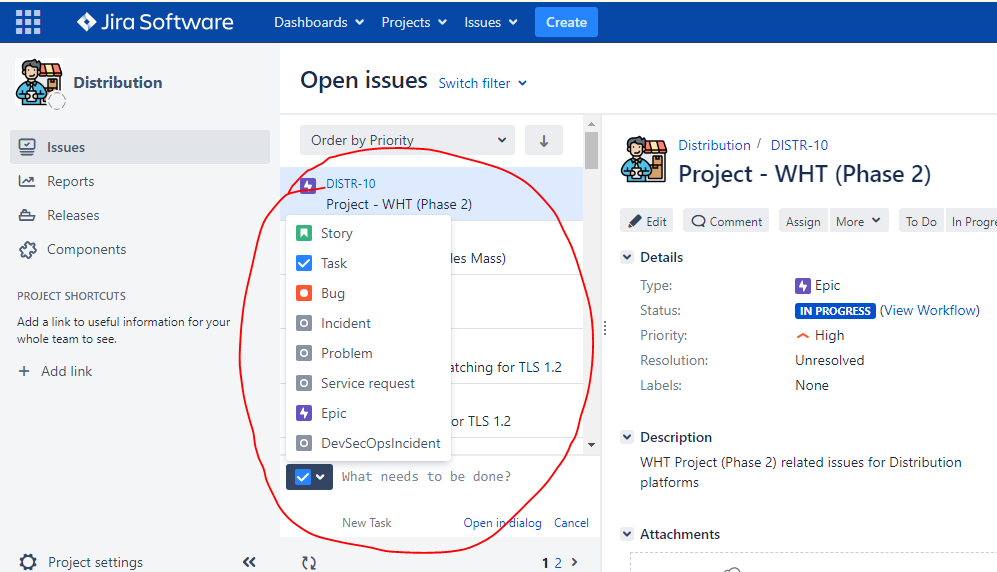Image resolution: width=997 pixels, height=572 pixels.
Task: Click the issue list scroll down arrow
Action: (591, 445)
